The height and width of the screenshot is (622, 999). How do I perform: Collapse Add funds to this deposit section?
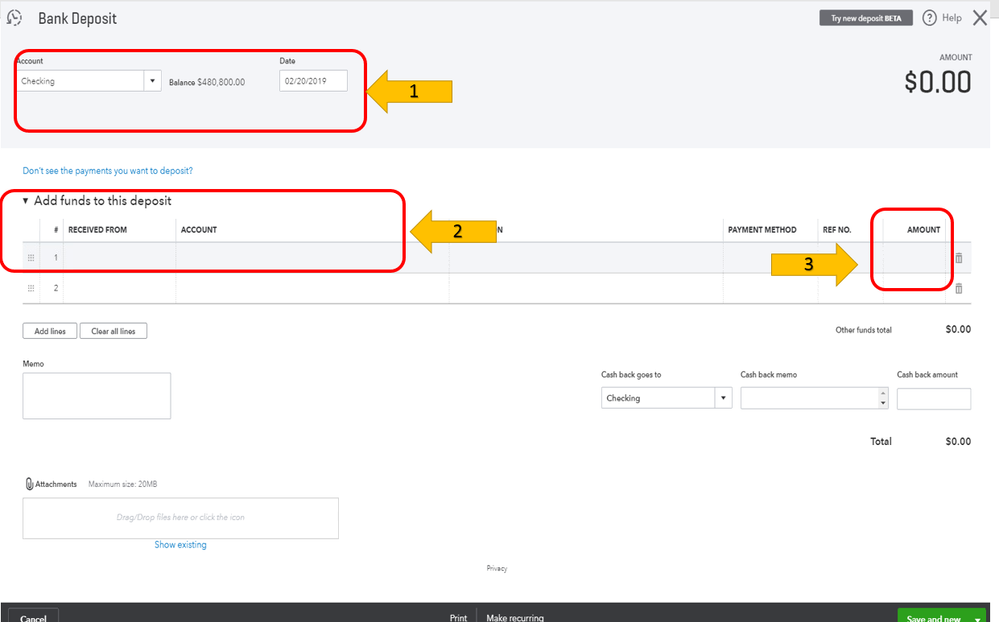click(x=25, y=201)
